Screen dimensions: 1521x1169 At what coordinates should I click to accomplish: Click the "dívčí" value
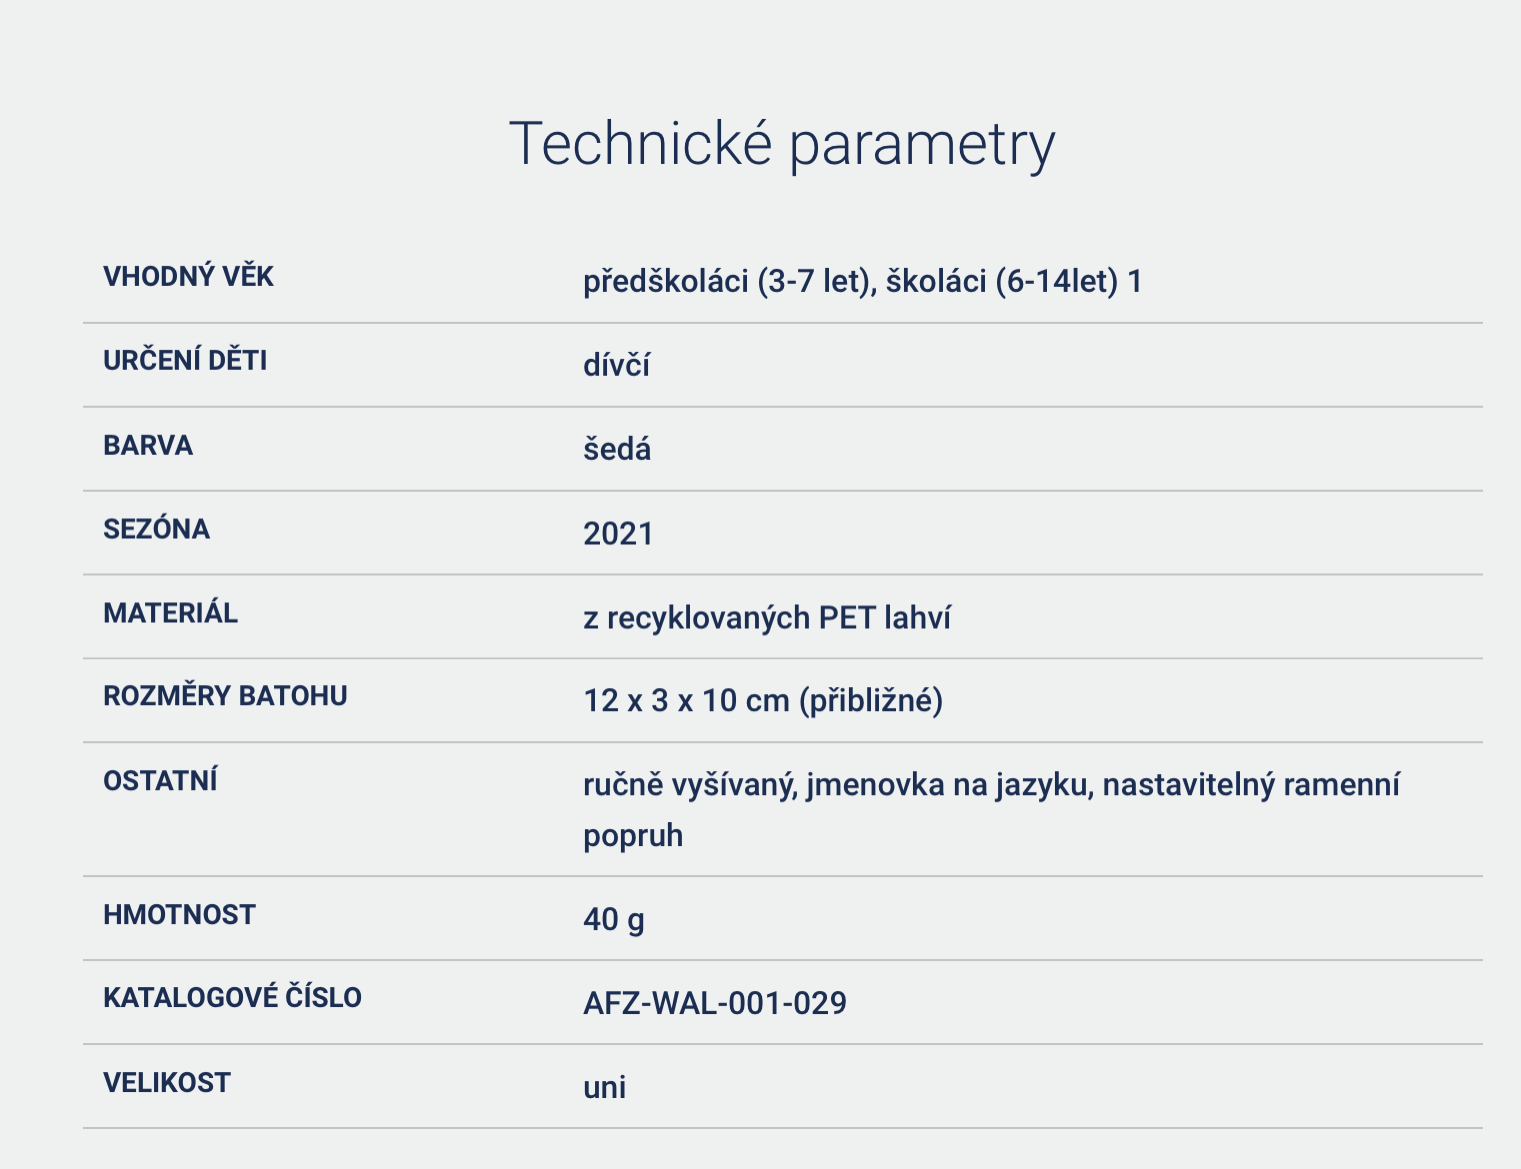pos(616,366)
